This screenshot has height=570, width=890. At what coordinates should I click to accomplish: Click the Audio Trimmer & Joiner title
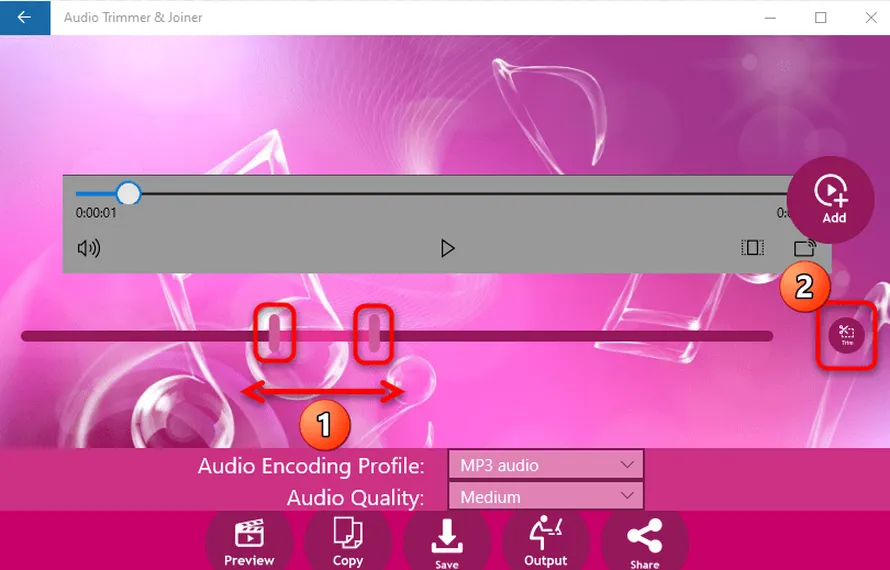[133, 18]
